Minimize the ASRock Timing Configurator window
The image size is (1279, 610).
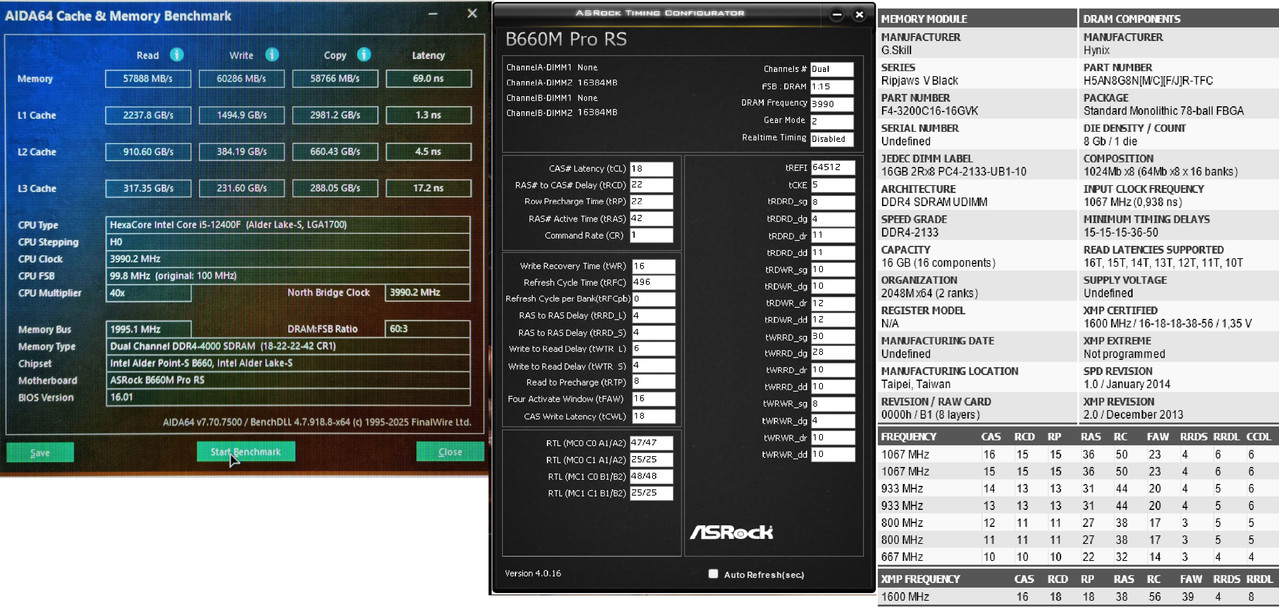click(838, 15)
